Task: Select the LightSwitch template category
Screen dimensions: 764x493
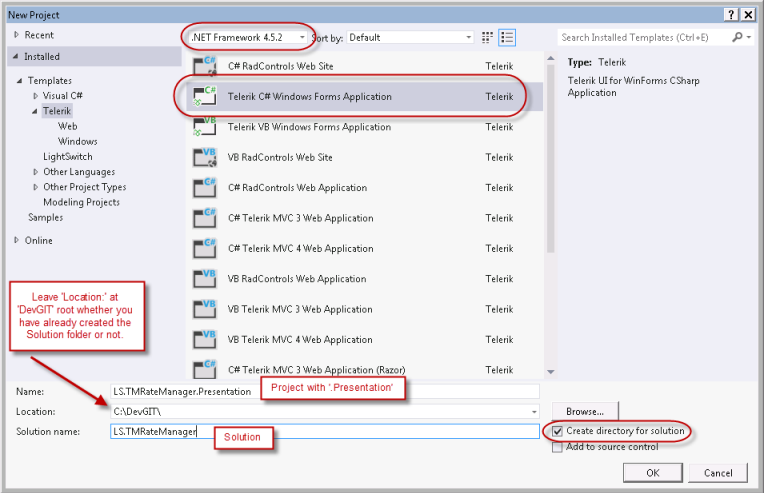Action: tap(68, 156)
